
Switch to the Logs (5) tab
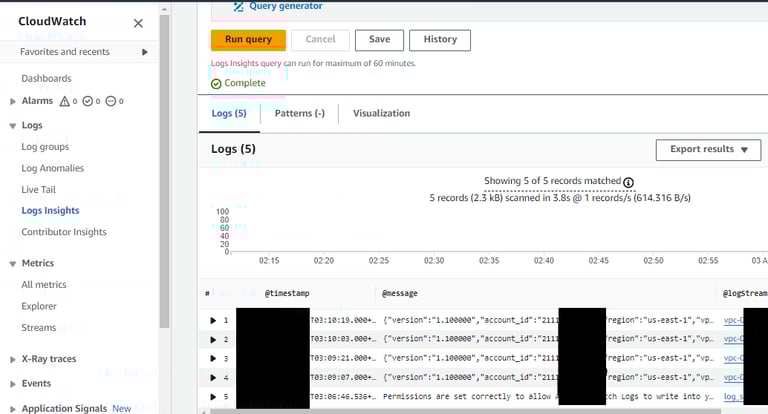click(229, 113)
